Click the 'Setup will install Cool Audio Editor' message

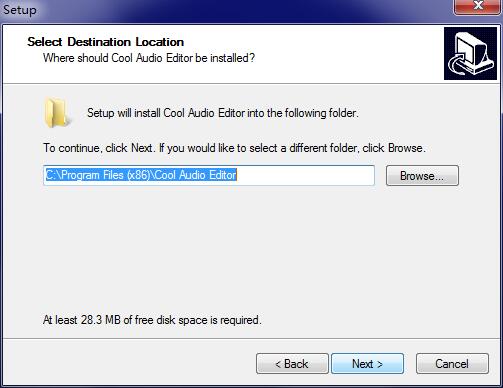223,113
